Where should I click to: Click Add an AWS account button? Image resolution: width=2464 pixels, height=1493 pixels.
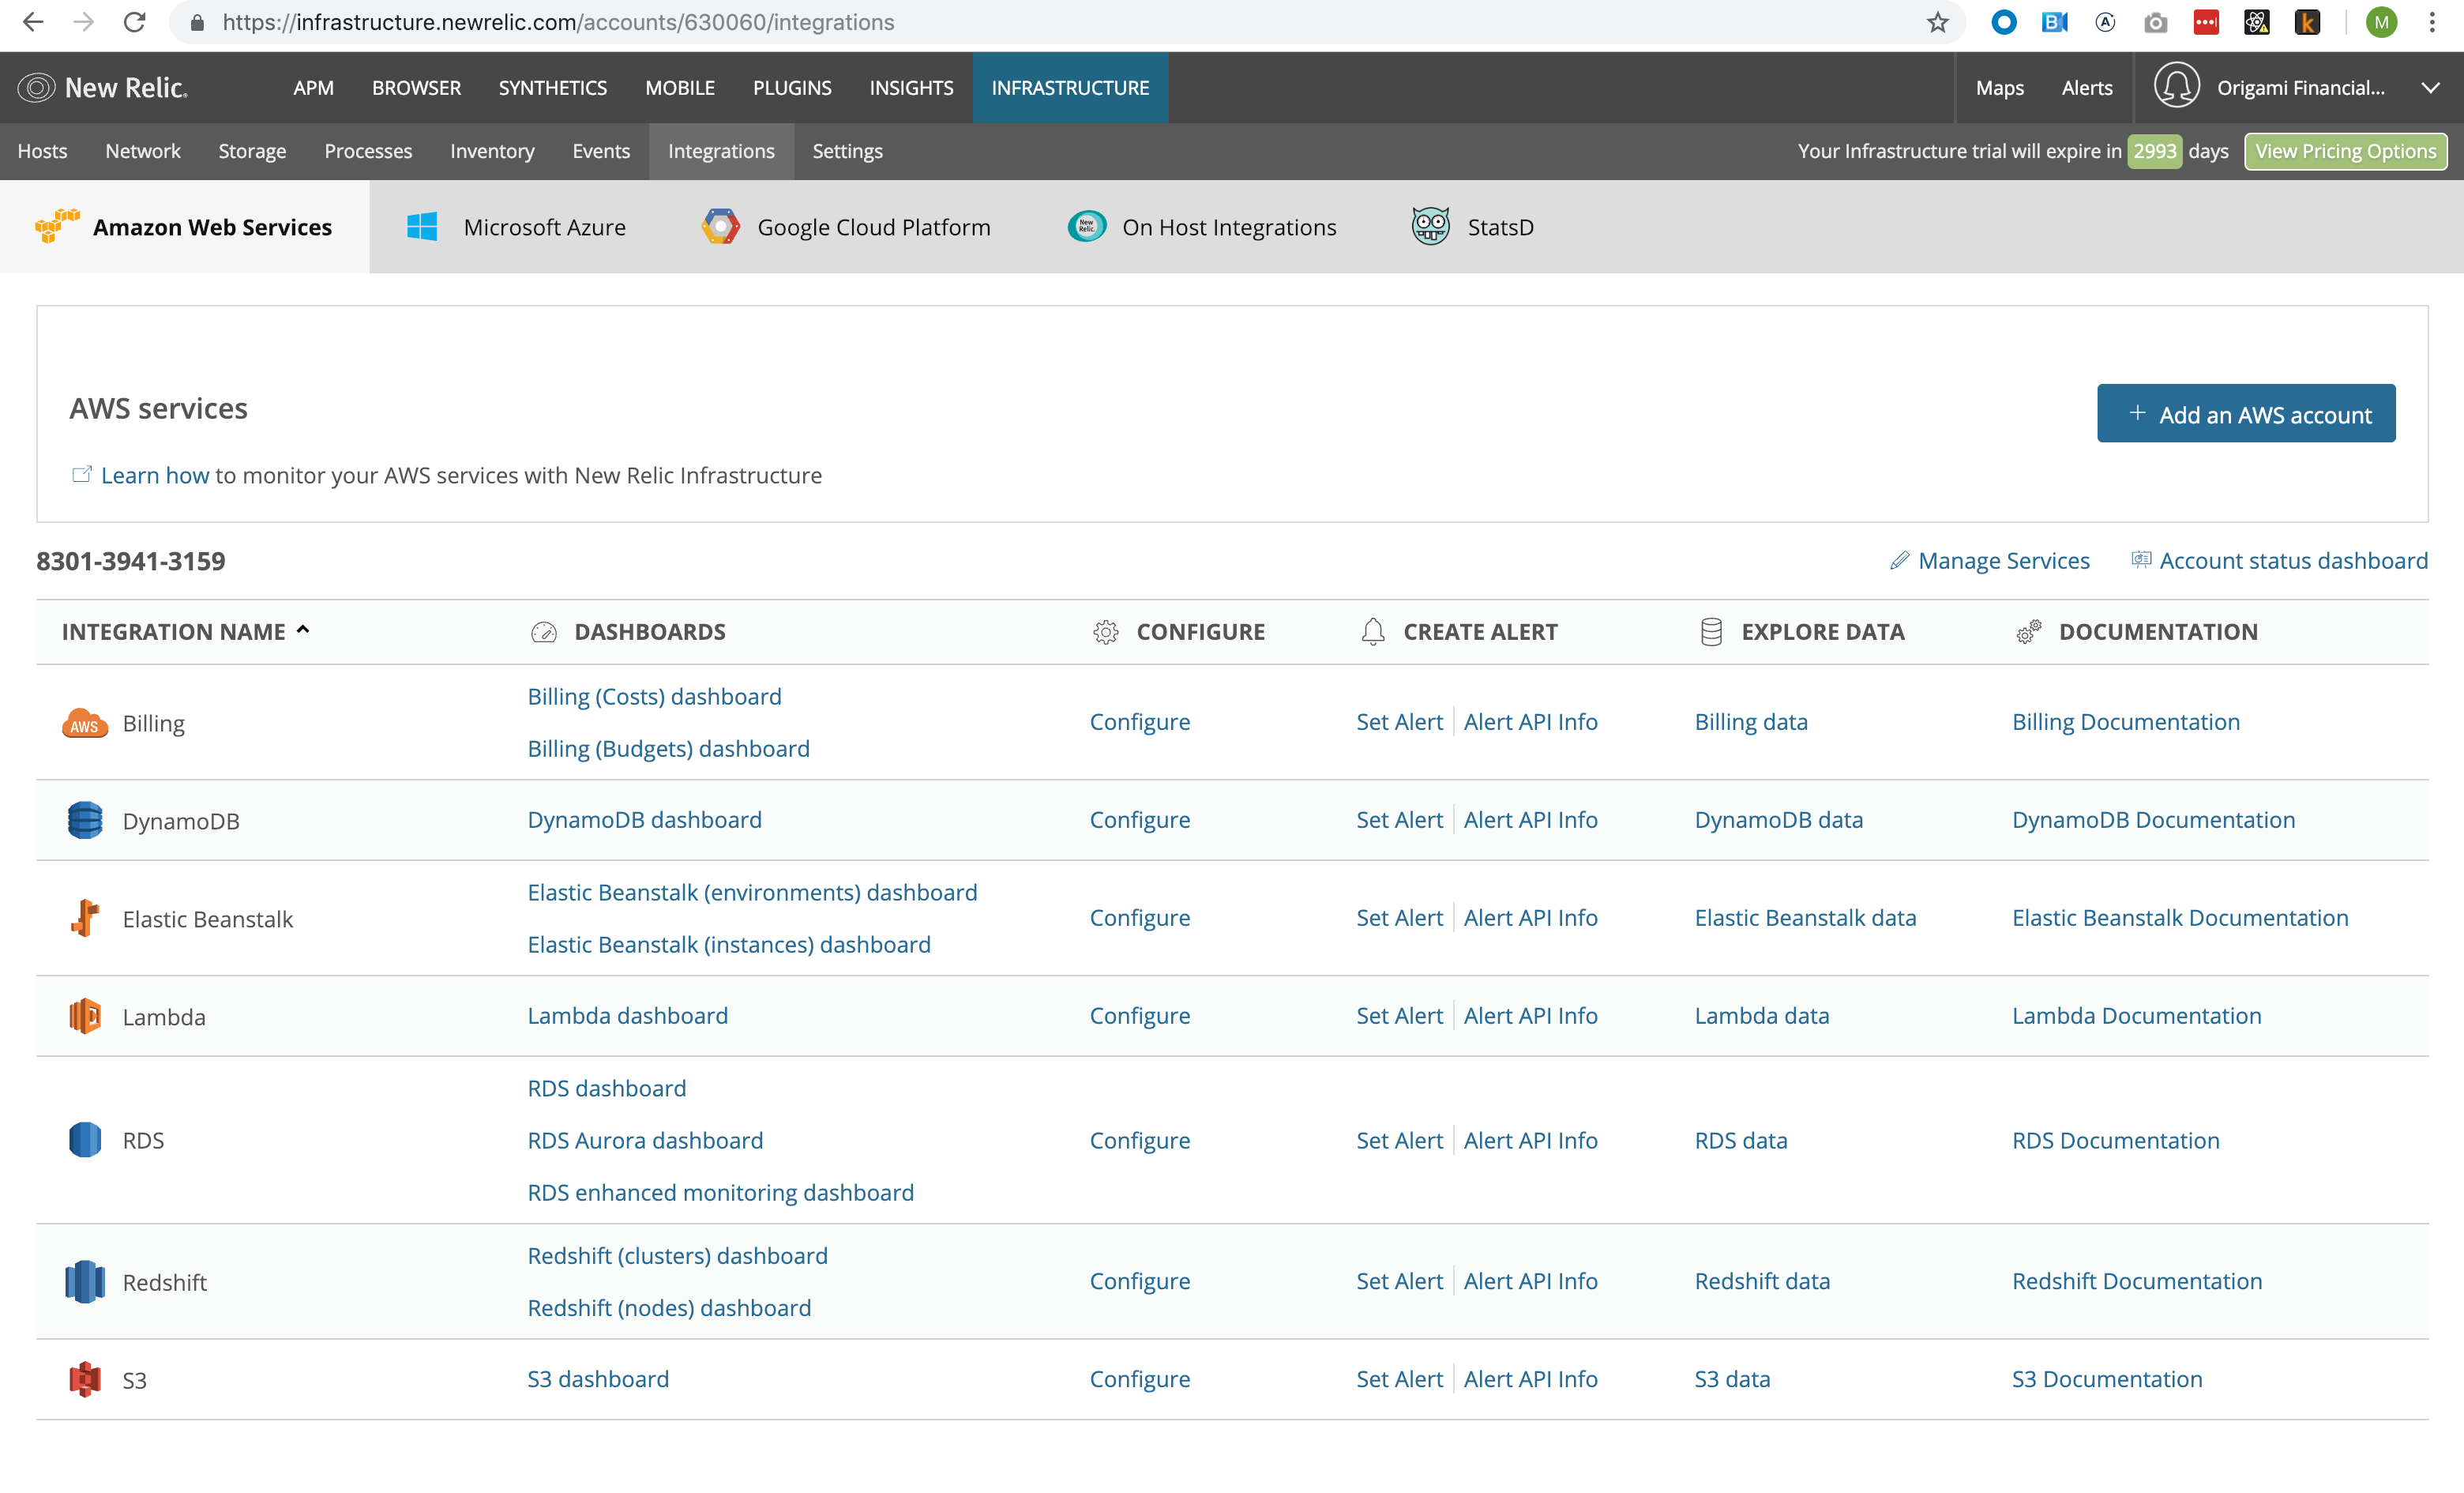click(2245, 414)
